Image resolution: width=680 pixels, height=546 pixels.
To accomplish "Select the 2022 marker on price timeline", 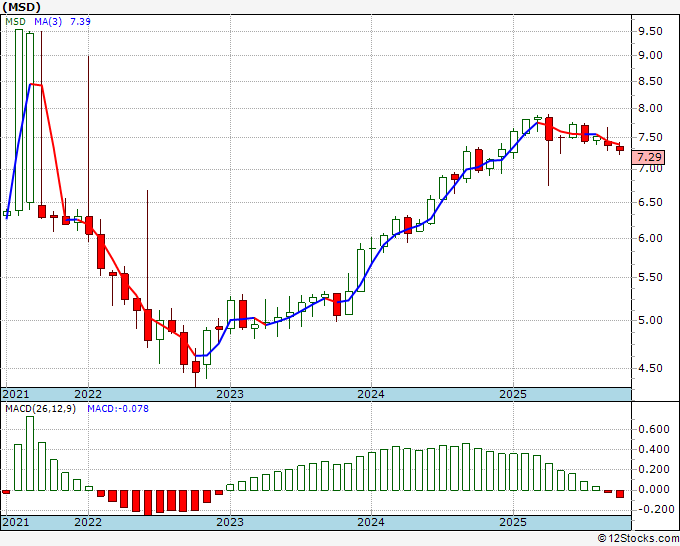I will tap(88, 394).
